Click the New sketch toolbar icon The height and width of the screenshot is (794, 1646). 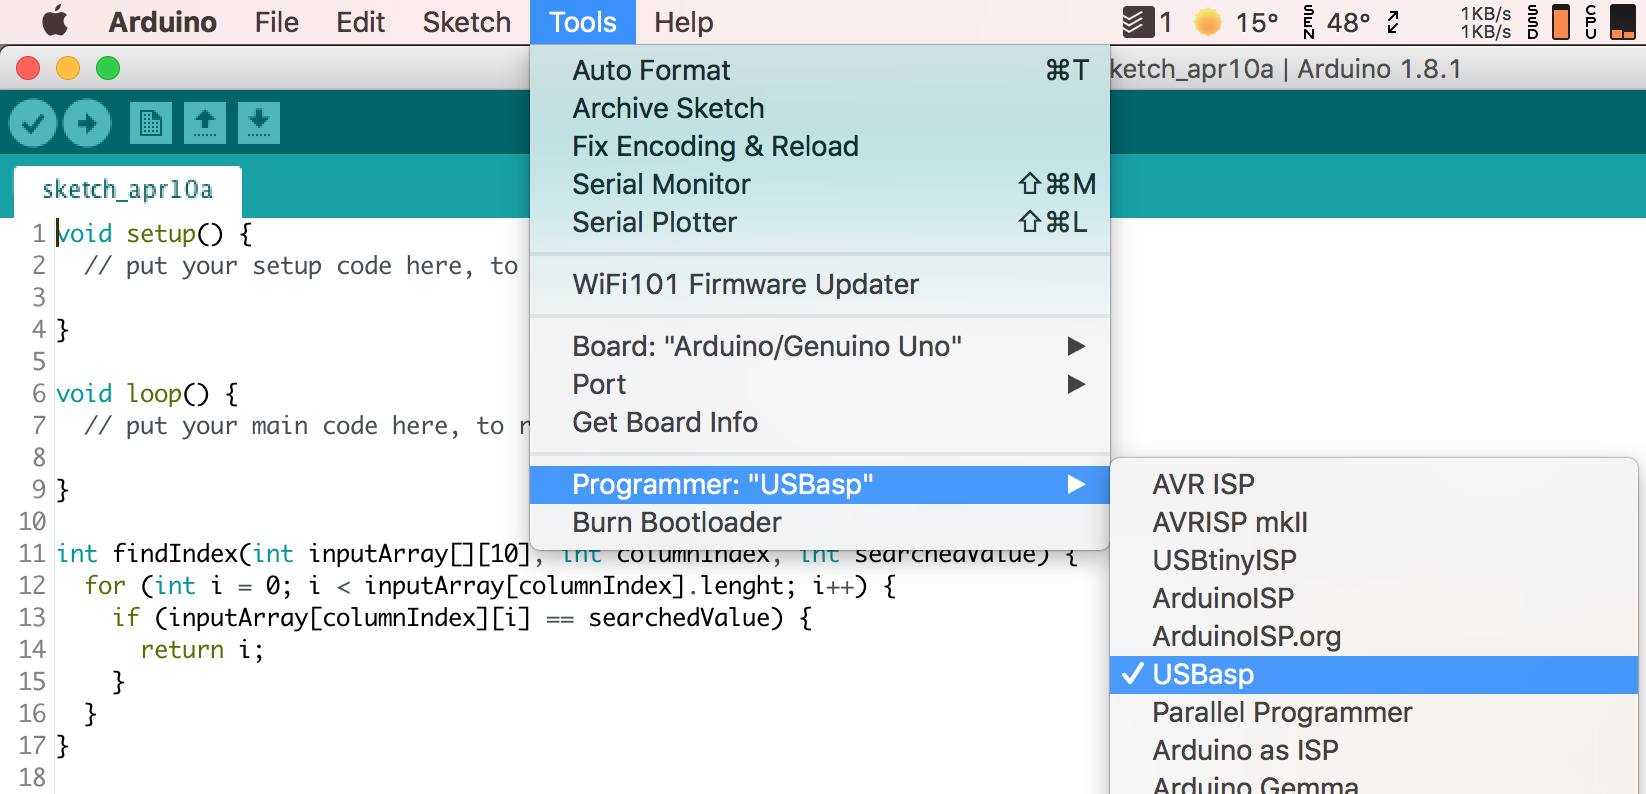[x=151, y=123]
